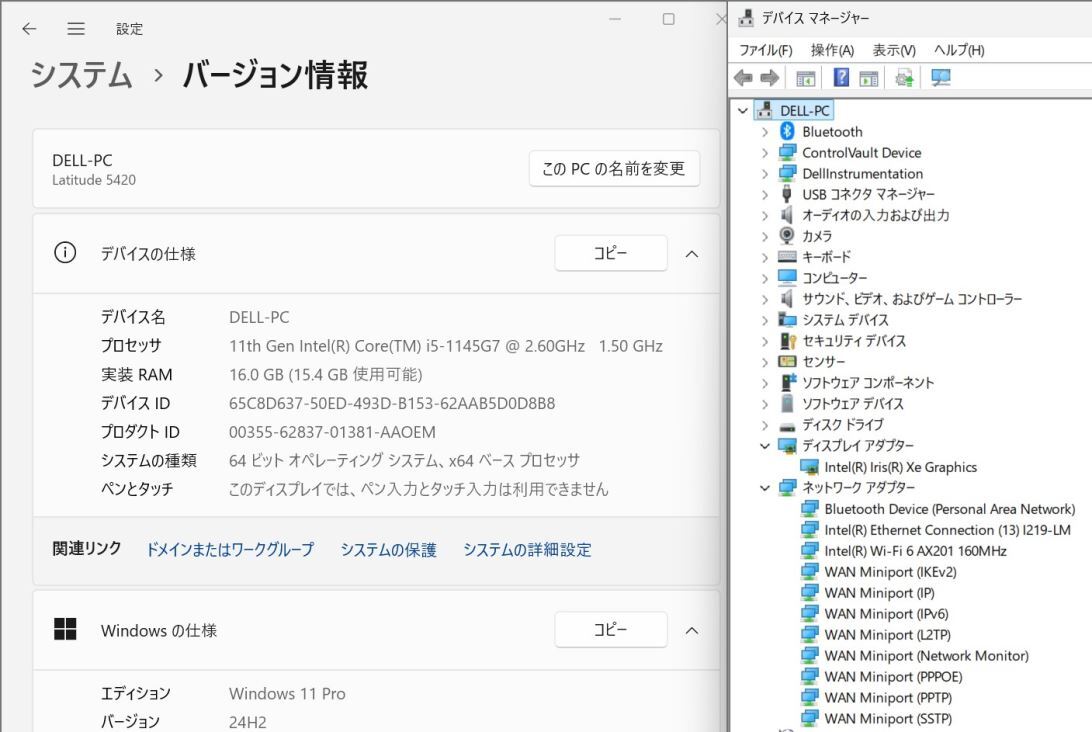Click the adapter icon for Intel(R) Iris(R) Xe Graphics
This screenshot has width=1092, height=732.
click(809, 467)
